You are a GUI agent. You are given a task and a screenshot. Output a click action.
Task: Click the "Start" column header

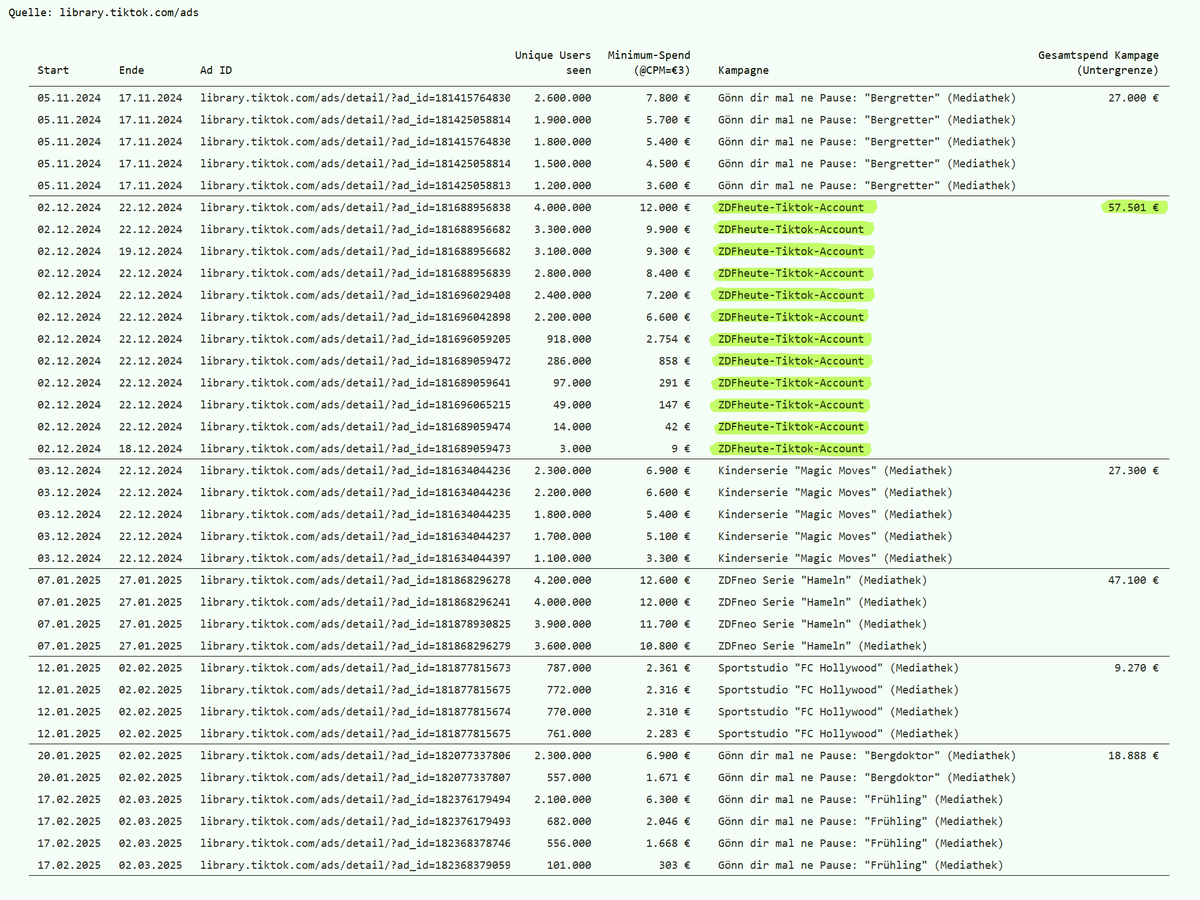54,70
